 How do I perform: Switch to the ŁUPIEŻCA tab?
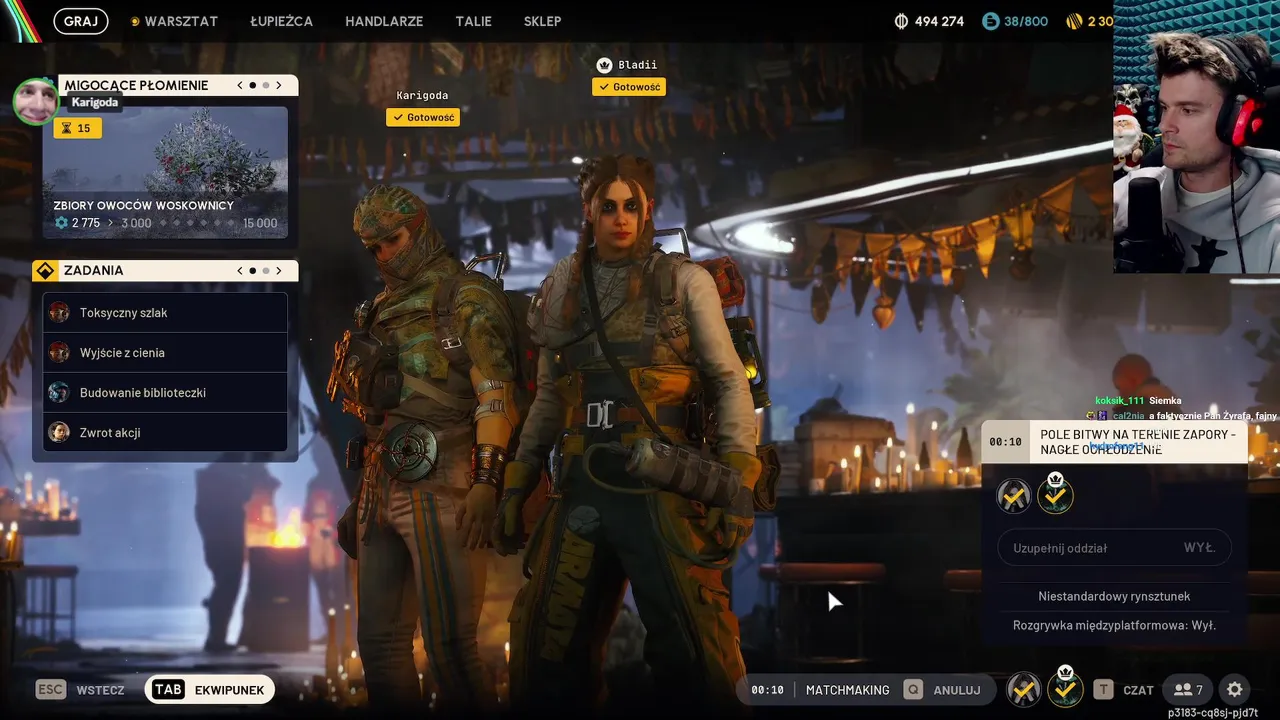[x=281, y=21]
